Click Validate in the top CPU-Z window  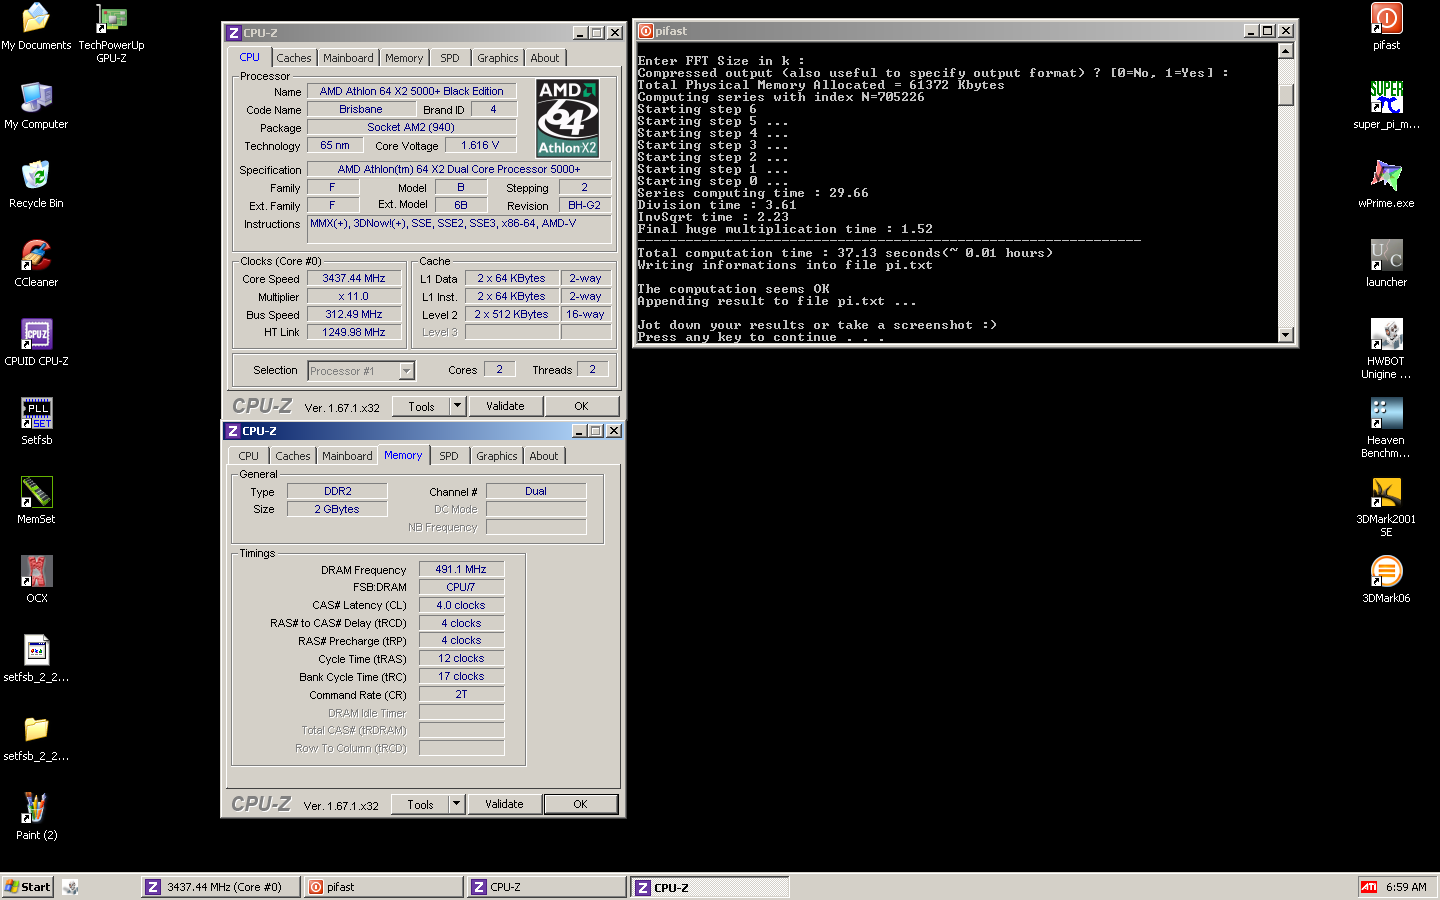coord(505,406)
